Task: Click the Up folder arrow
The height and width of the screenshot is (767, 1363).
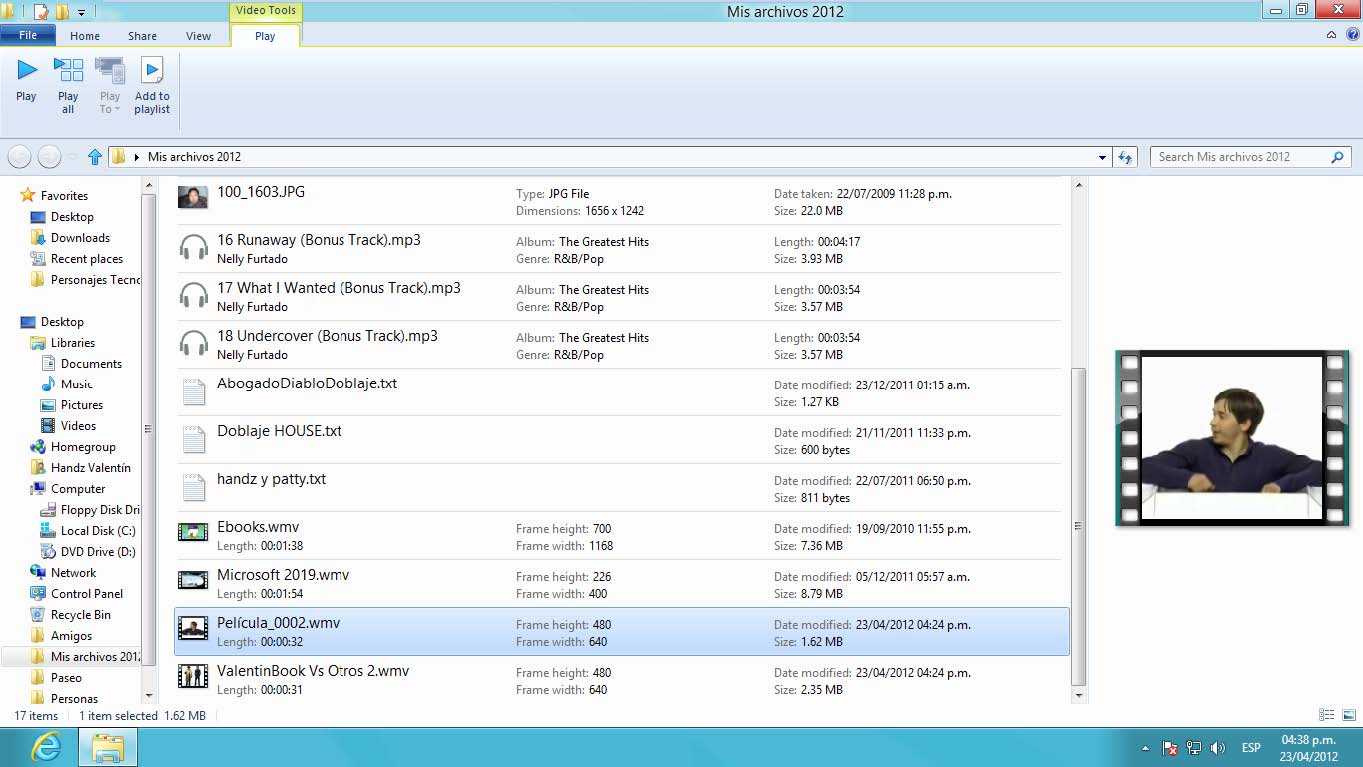Action: coord(95,157)
